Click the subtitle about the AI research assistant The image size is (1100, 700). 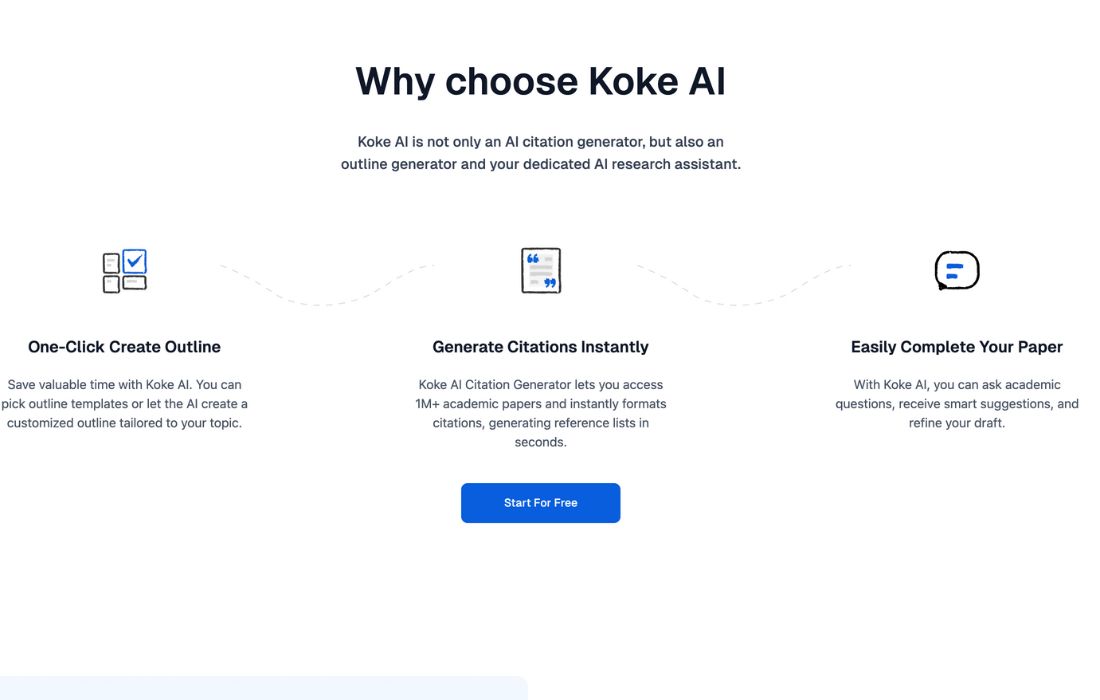[540, 153]
